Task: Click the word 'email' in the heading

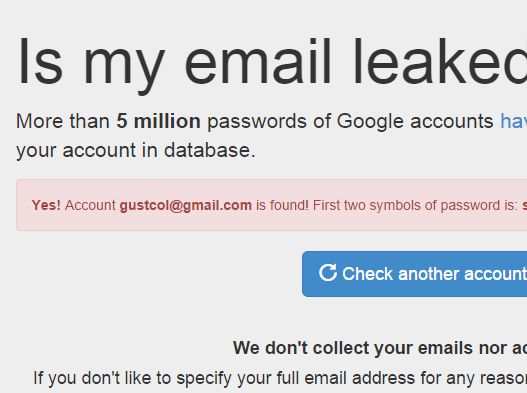Action: [x=258, y=61]
